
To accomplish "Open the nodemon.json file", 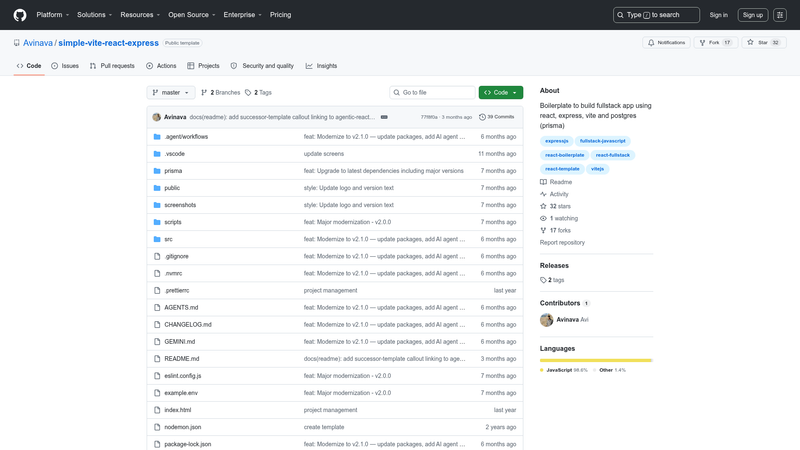I will [x=183, y=427].
